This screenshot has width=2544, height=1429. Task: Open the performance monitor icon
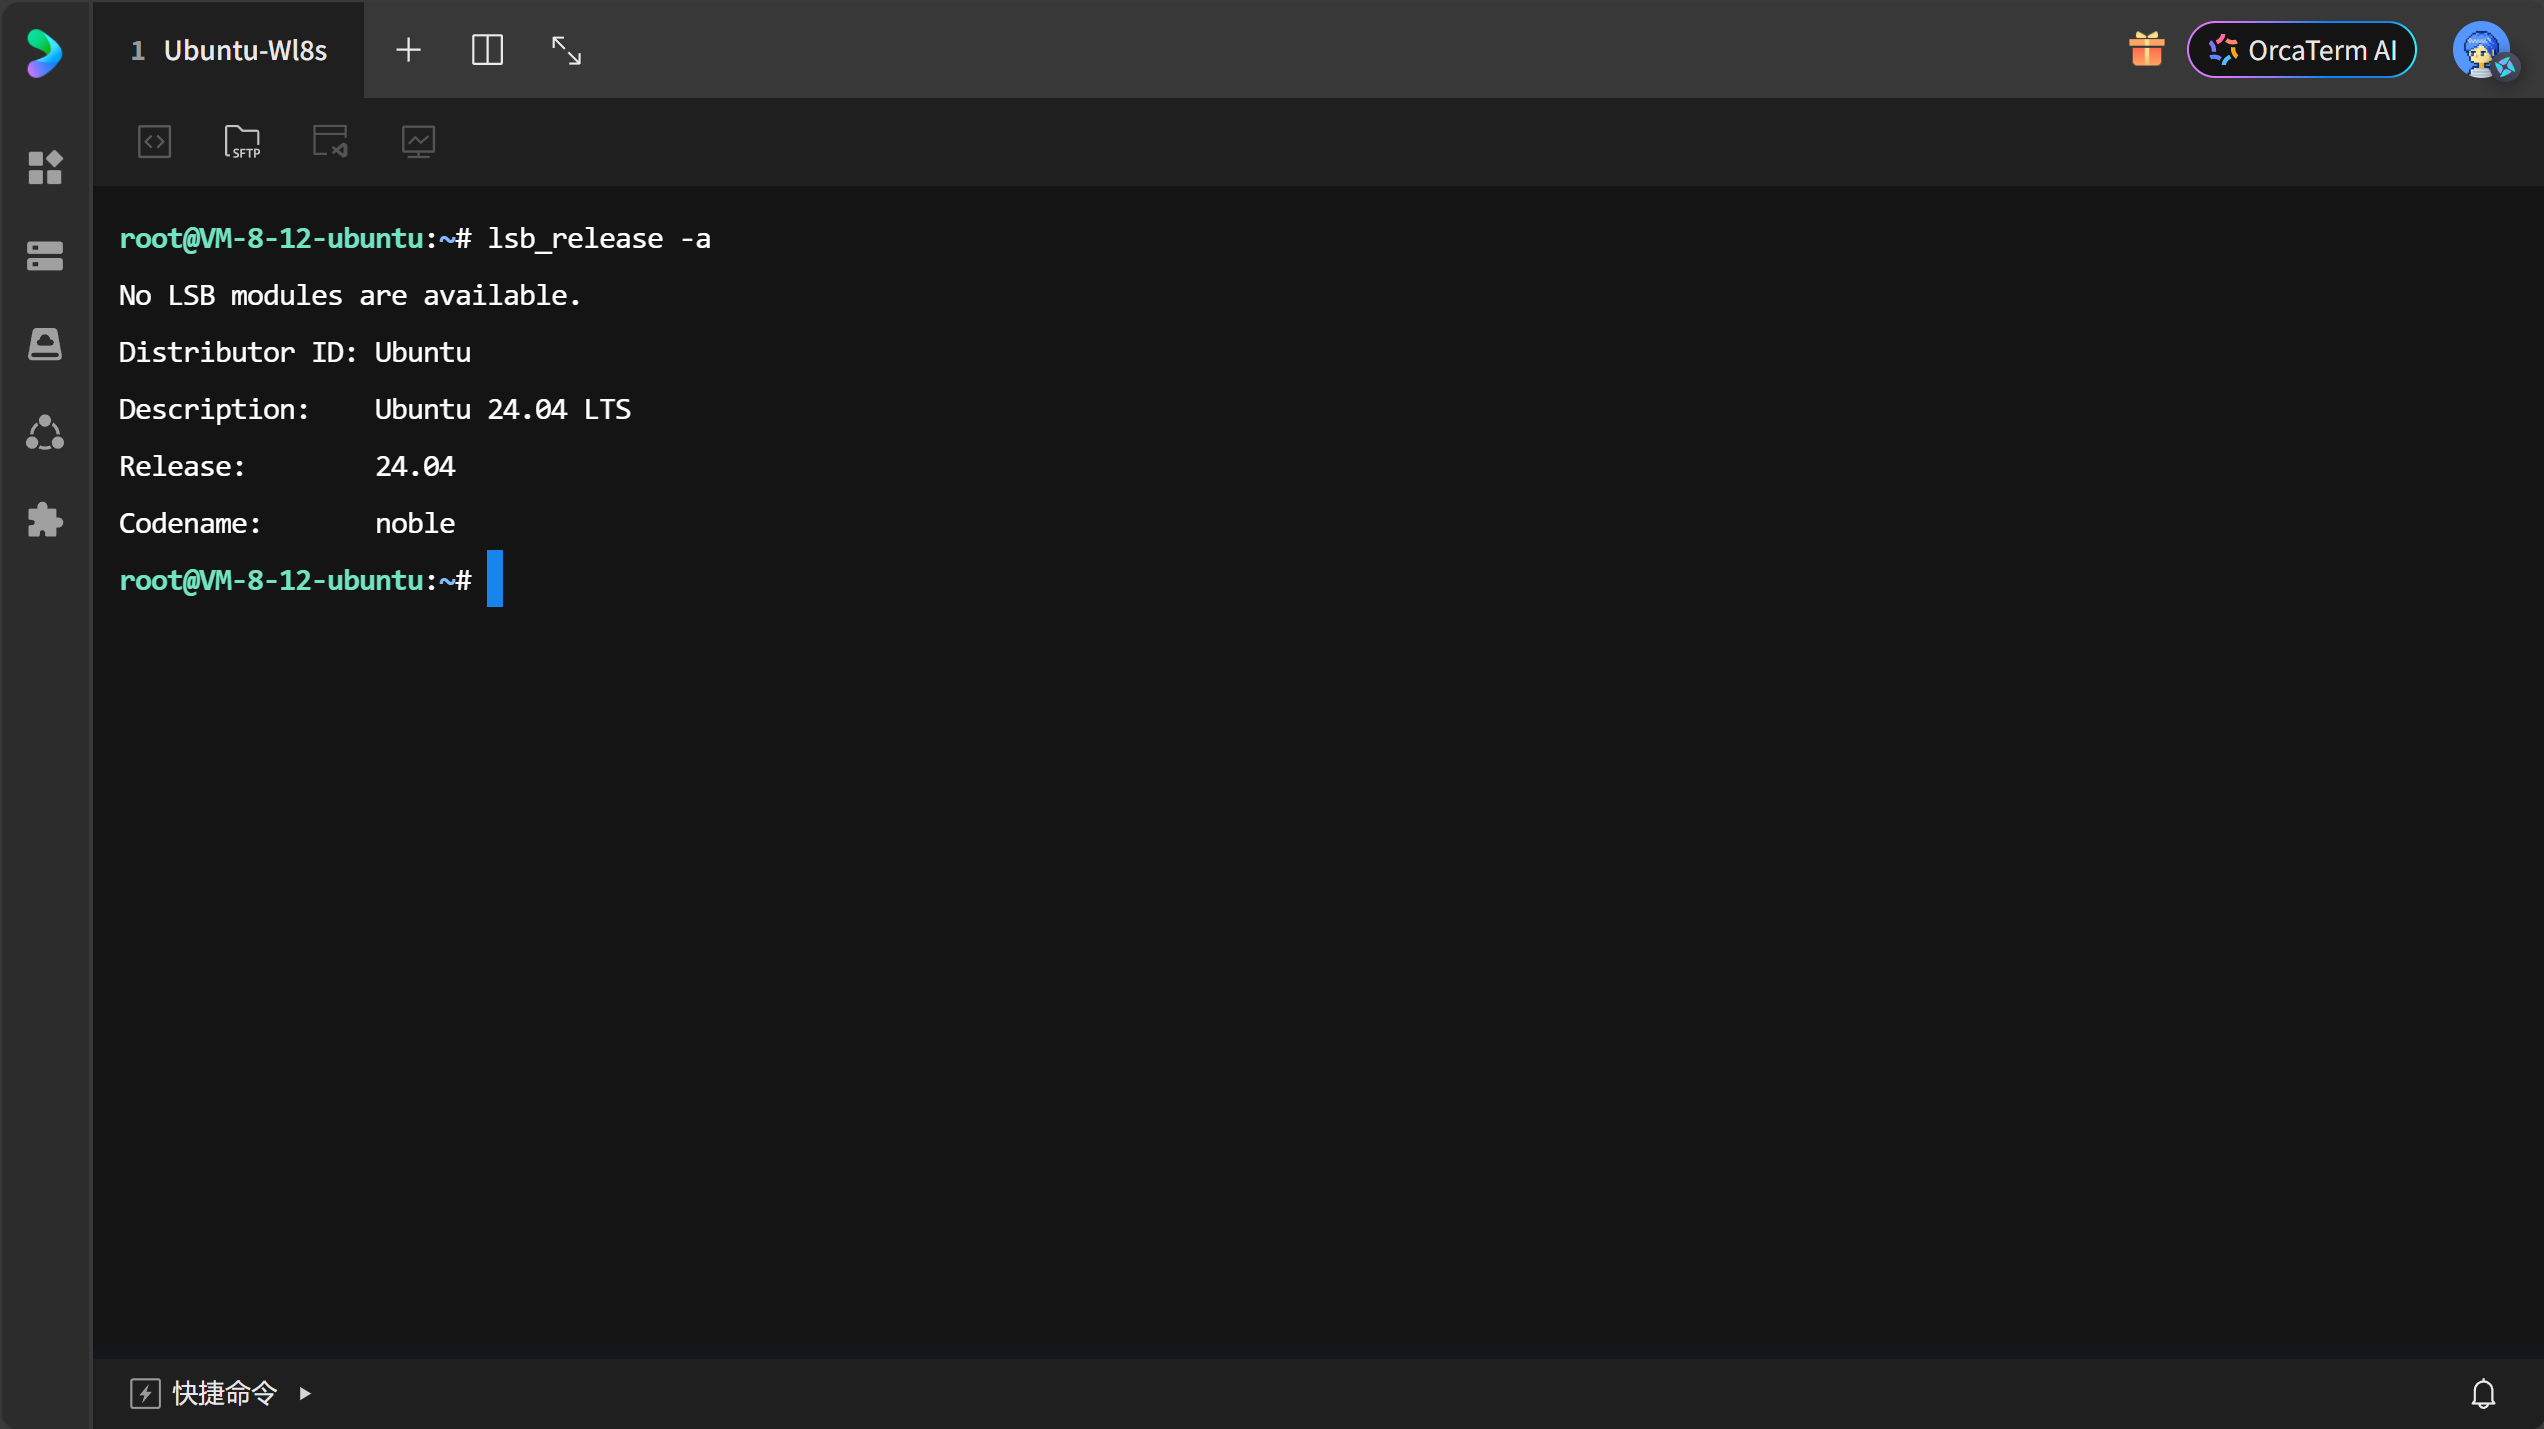tap(418, 141)
